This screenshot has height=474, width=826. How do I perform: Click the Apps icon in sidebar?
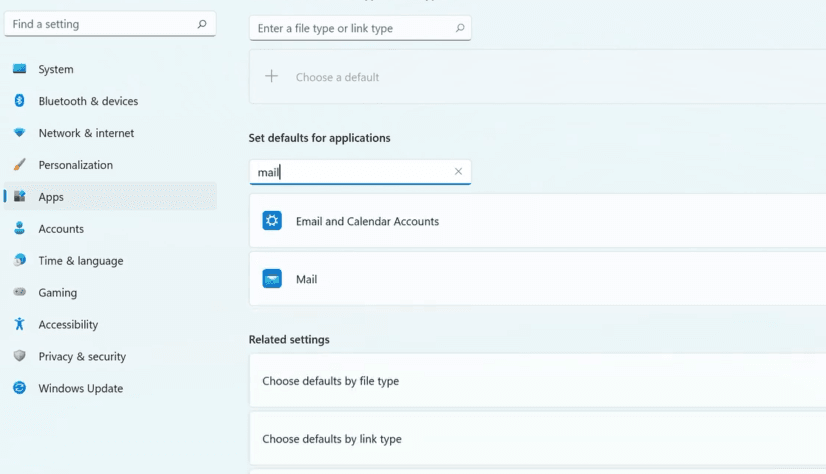(19, 196)
